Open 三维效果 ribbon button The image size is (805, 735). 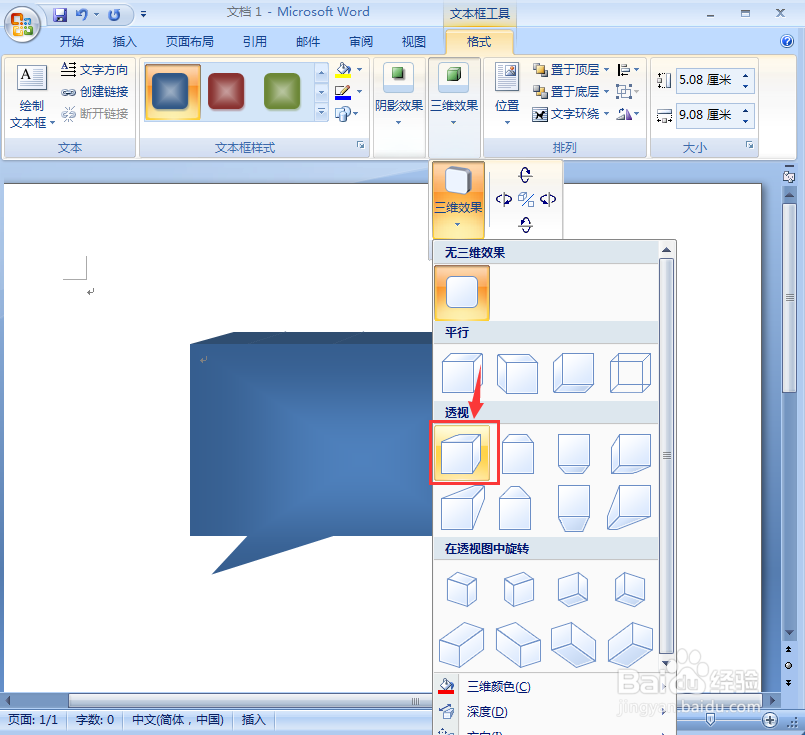(454, 96)
